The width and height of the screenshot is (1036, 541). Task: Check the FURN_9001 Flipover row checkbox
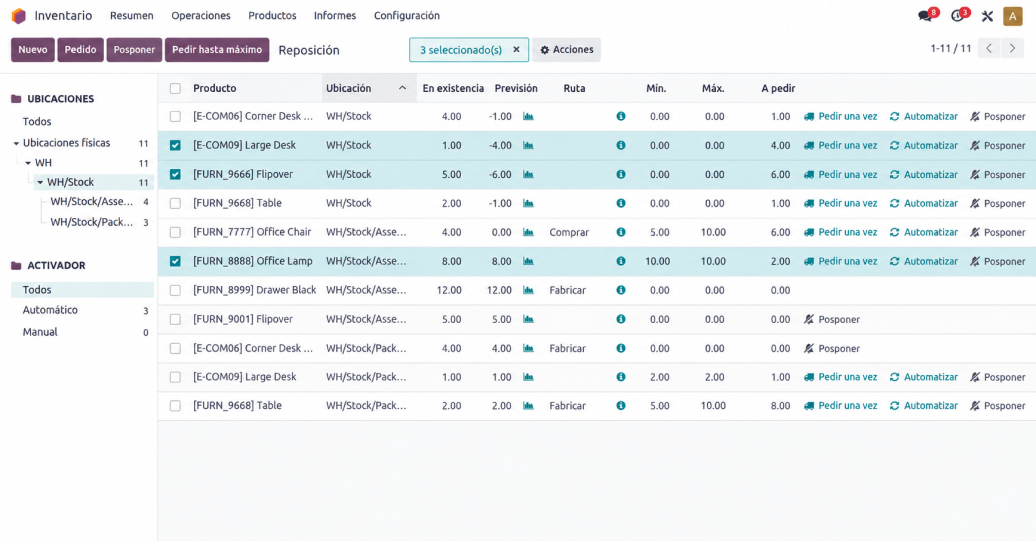click(x=175, y=319)
